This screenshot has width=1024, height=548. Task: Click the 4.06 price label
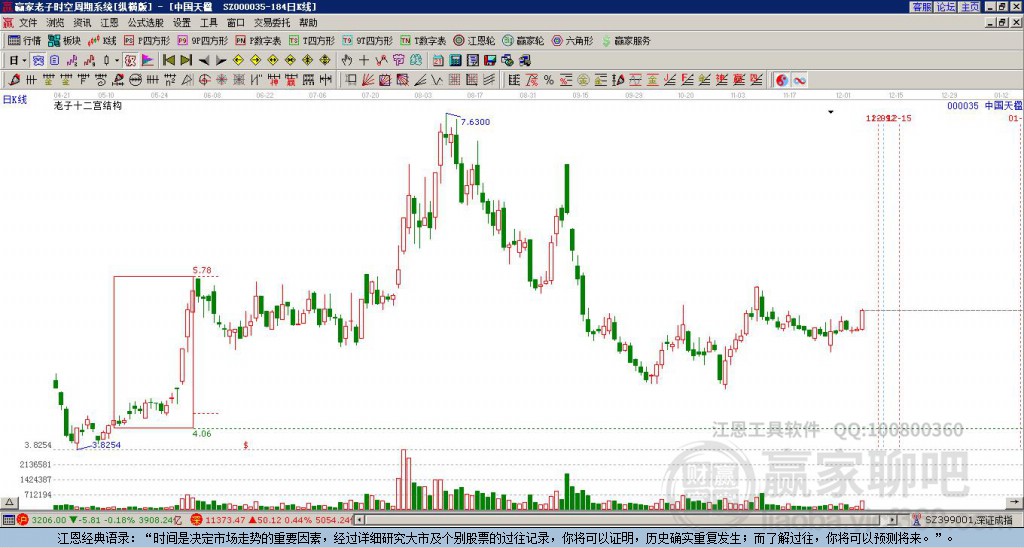[202, 434]
